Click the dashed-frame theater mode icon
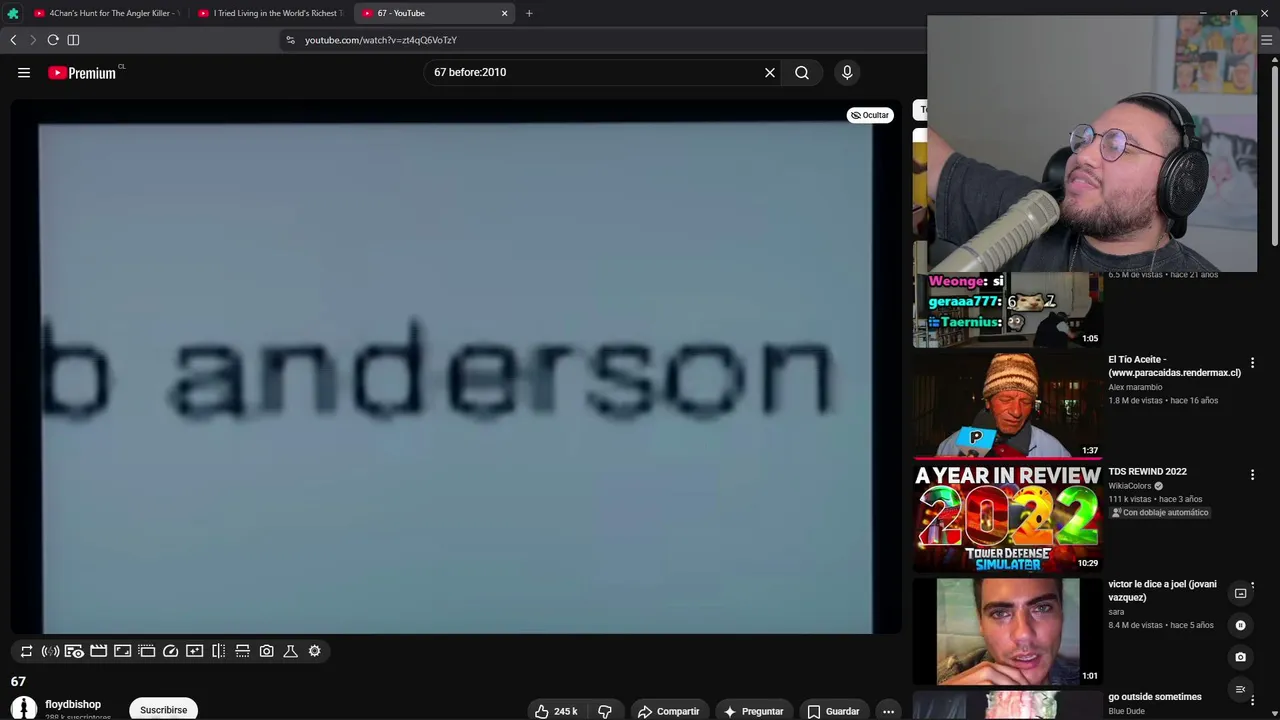The image size is (1280, 720). [147, 651]
